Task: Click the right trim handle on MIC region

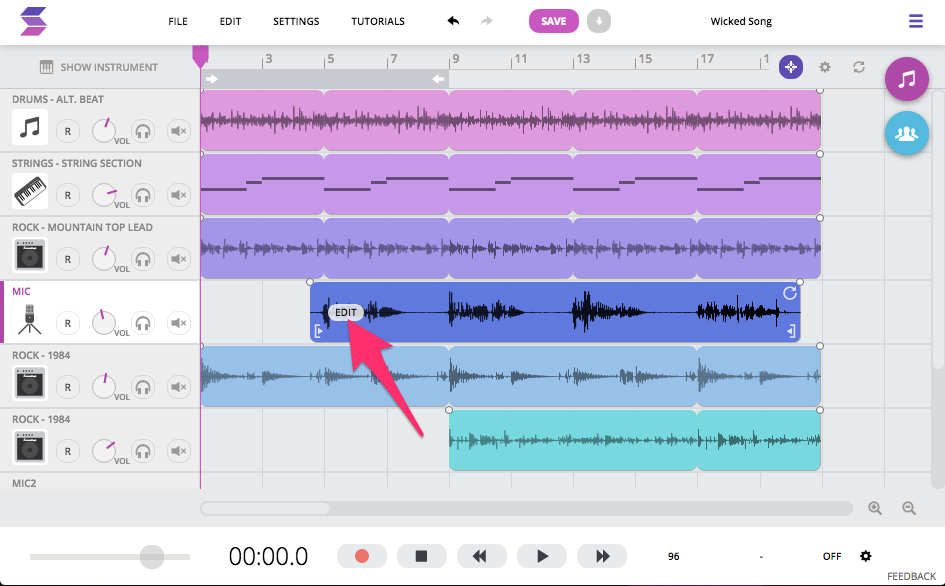Action: (791, 330)
